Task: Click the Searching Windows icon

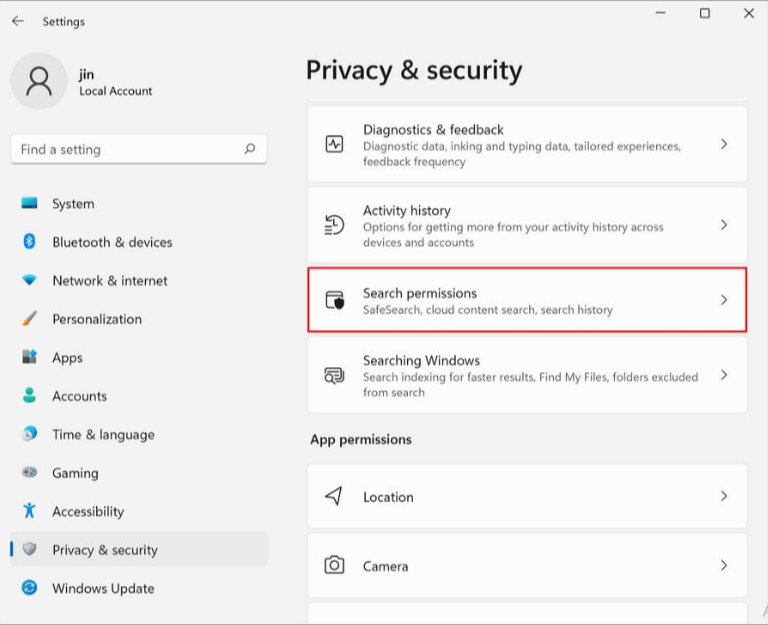Action: 335,375
